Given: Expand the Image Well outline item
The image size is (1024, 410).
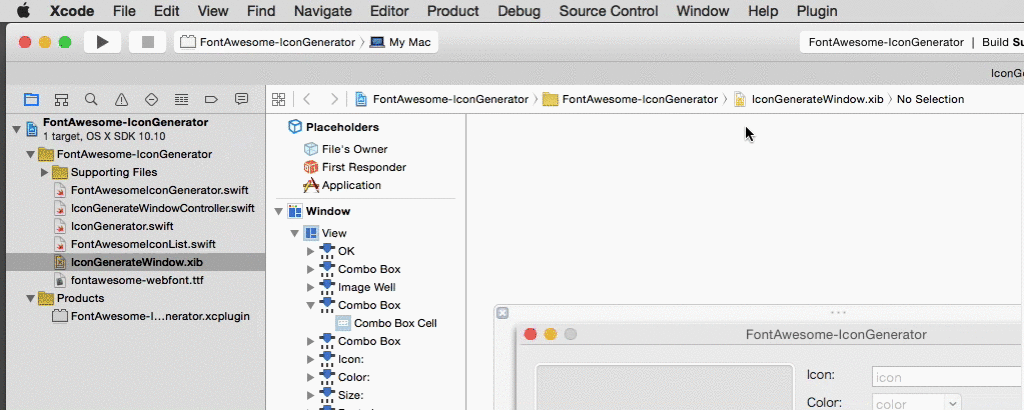Looking at the screenshot, I should (310, 287).
